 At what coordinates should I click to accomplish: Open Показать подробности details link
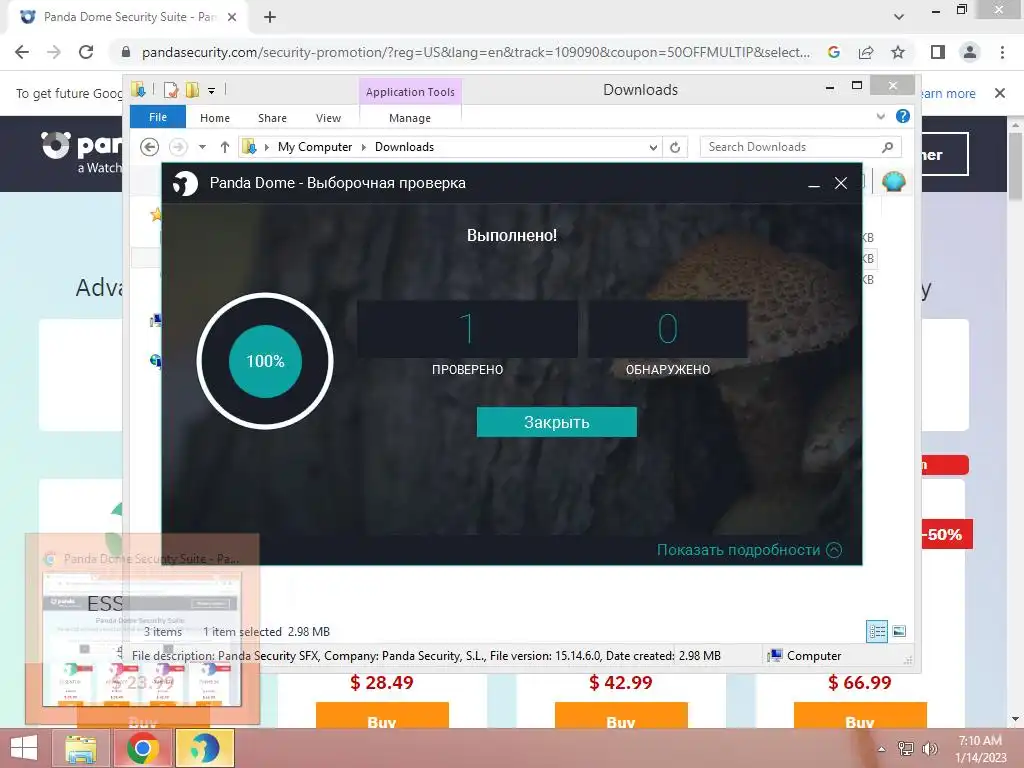pos(738,550)
